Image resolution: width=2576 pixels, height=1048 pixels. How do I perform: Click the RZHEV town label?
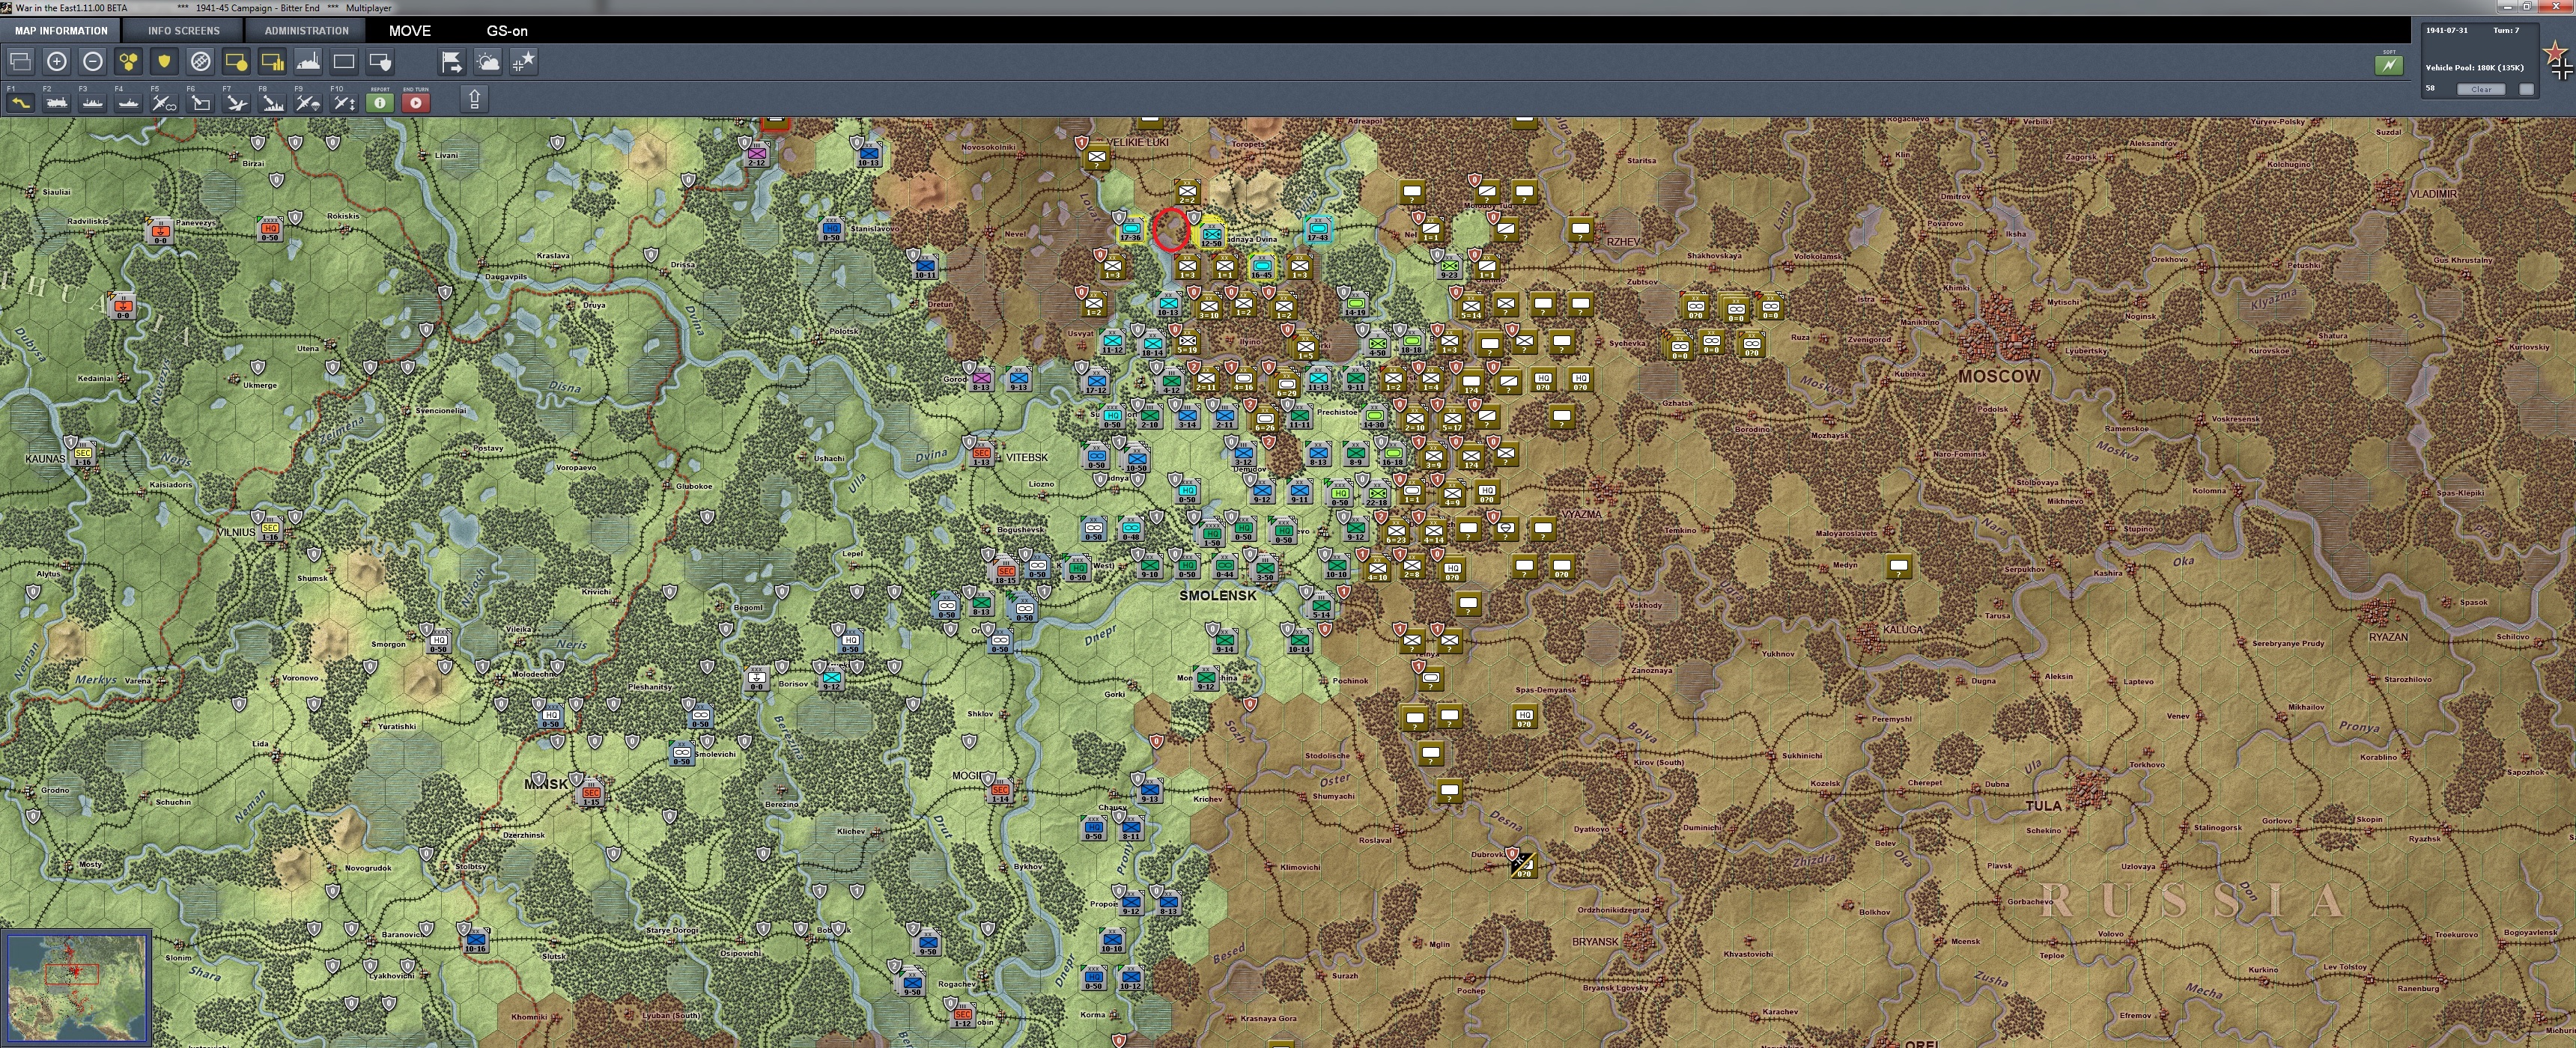pos(1624,242)
